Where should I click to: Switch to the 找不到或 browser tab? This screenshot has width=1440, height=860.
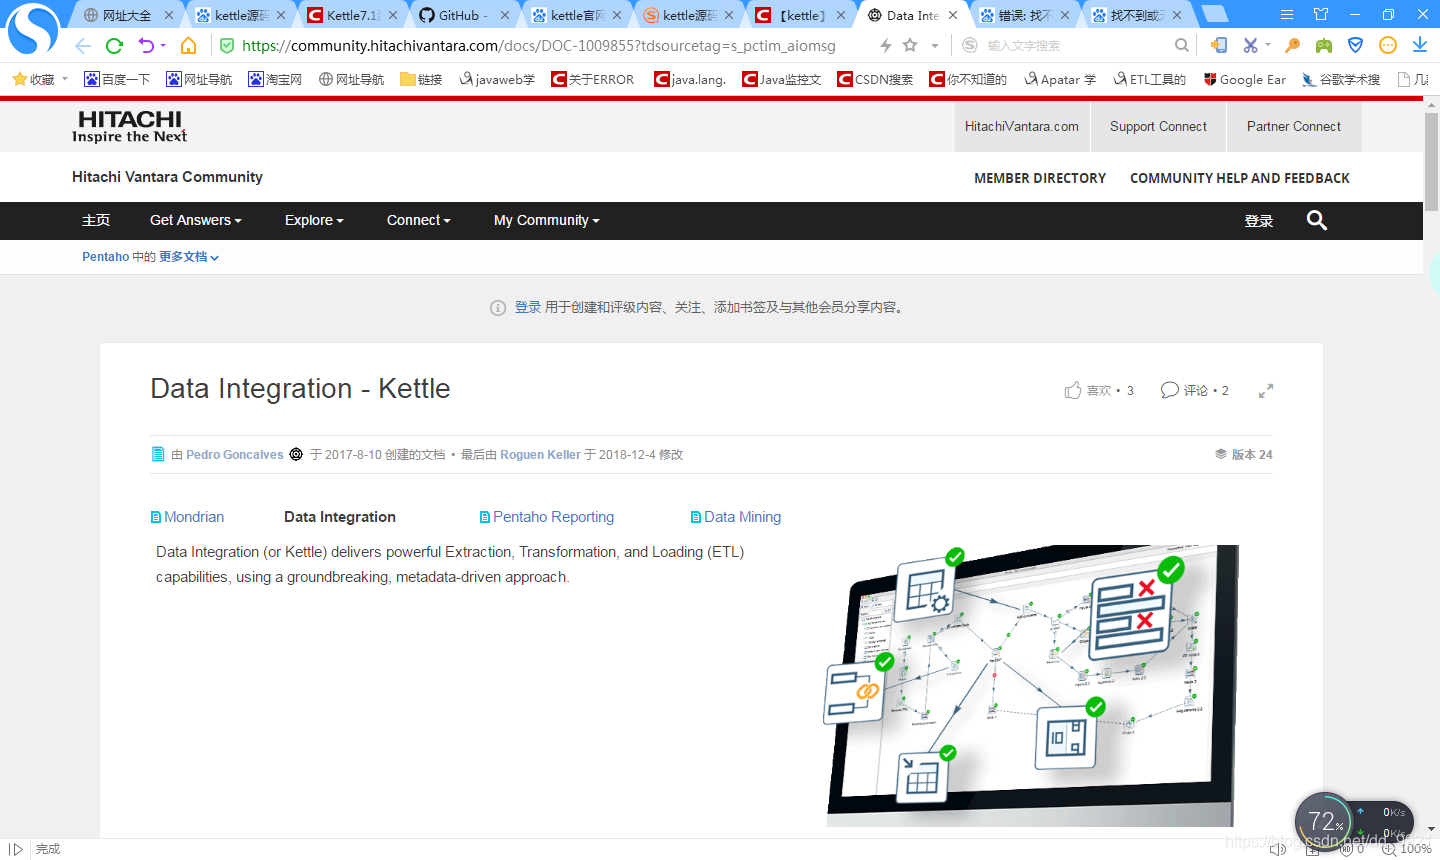click(x=1136, y=15)
